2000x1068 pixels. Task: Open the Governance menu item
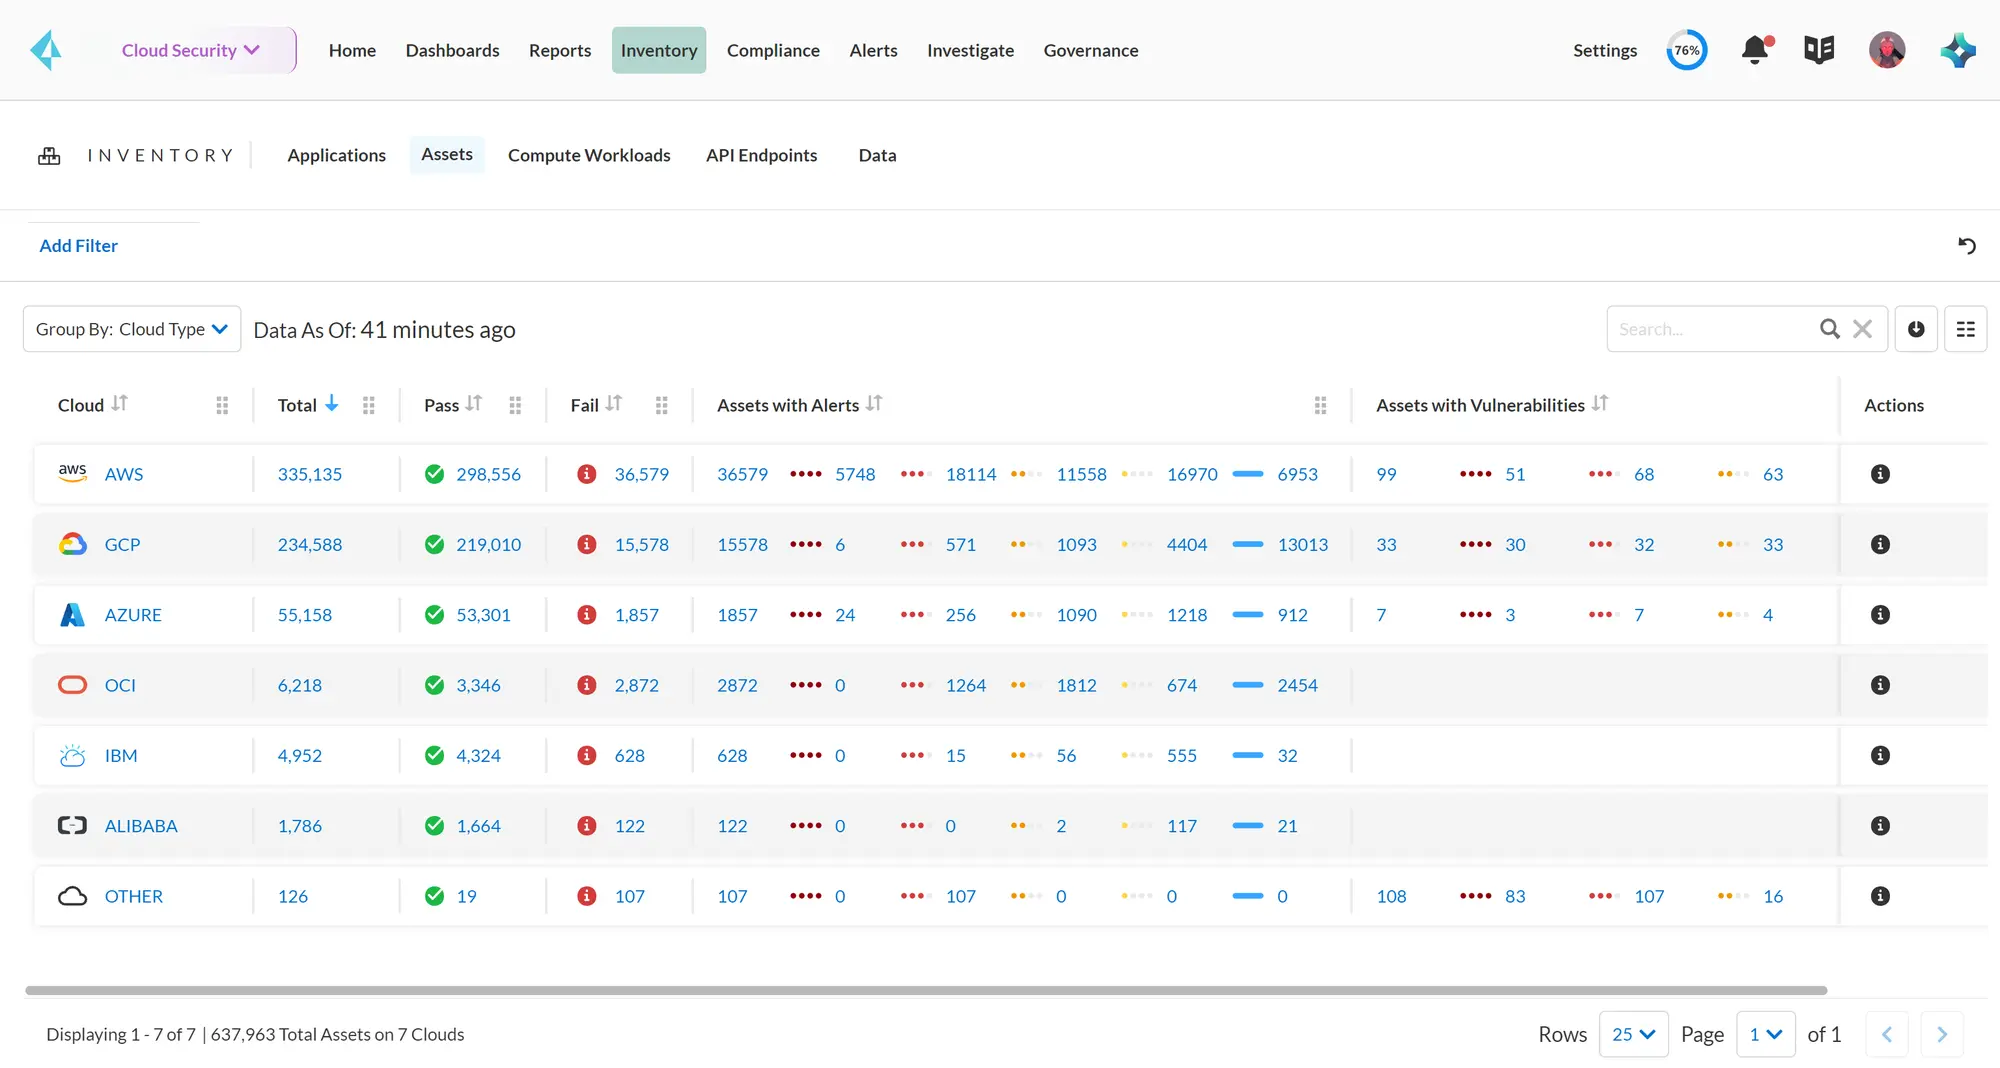click(1091, 50)
